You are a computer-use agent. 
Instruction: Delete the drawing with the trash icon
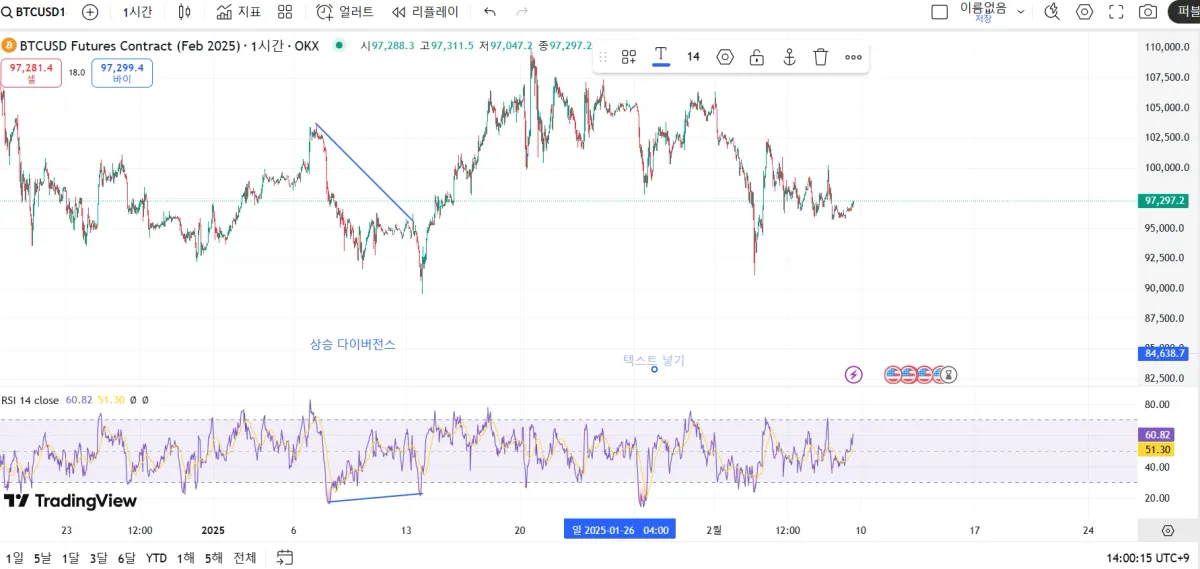(x=821, y=57)
